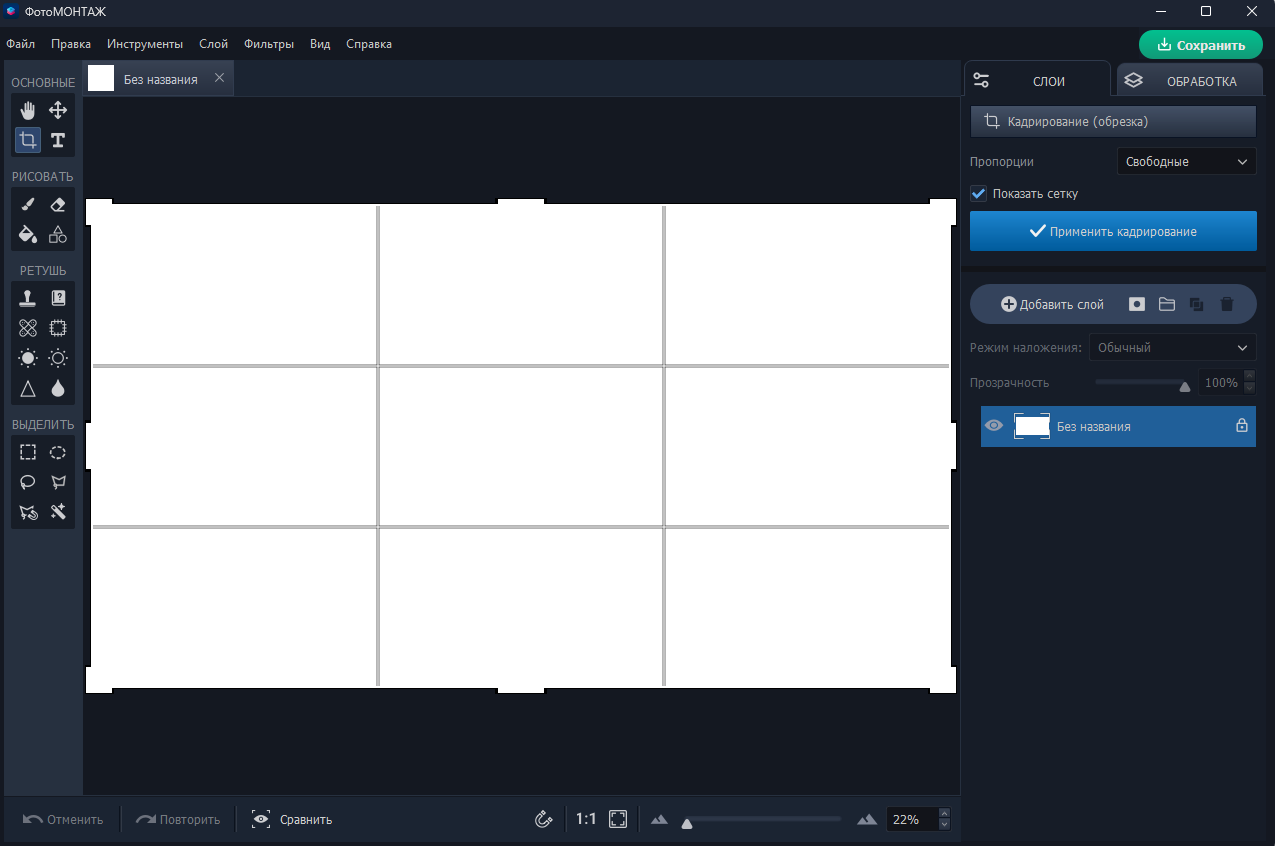Click the Добавить слой button
Viewport: 1275px width, 846px height.
pyautogui.click(x=1052, y=304)
